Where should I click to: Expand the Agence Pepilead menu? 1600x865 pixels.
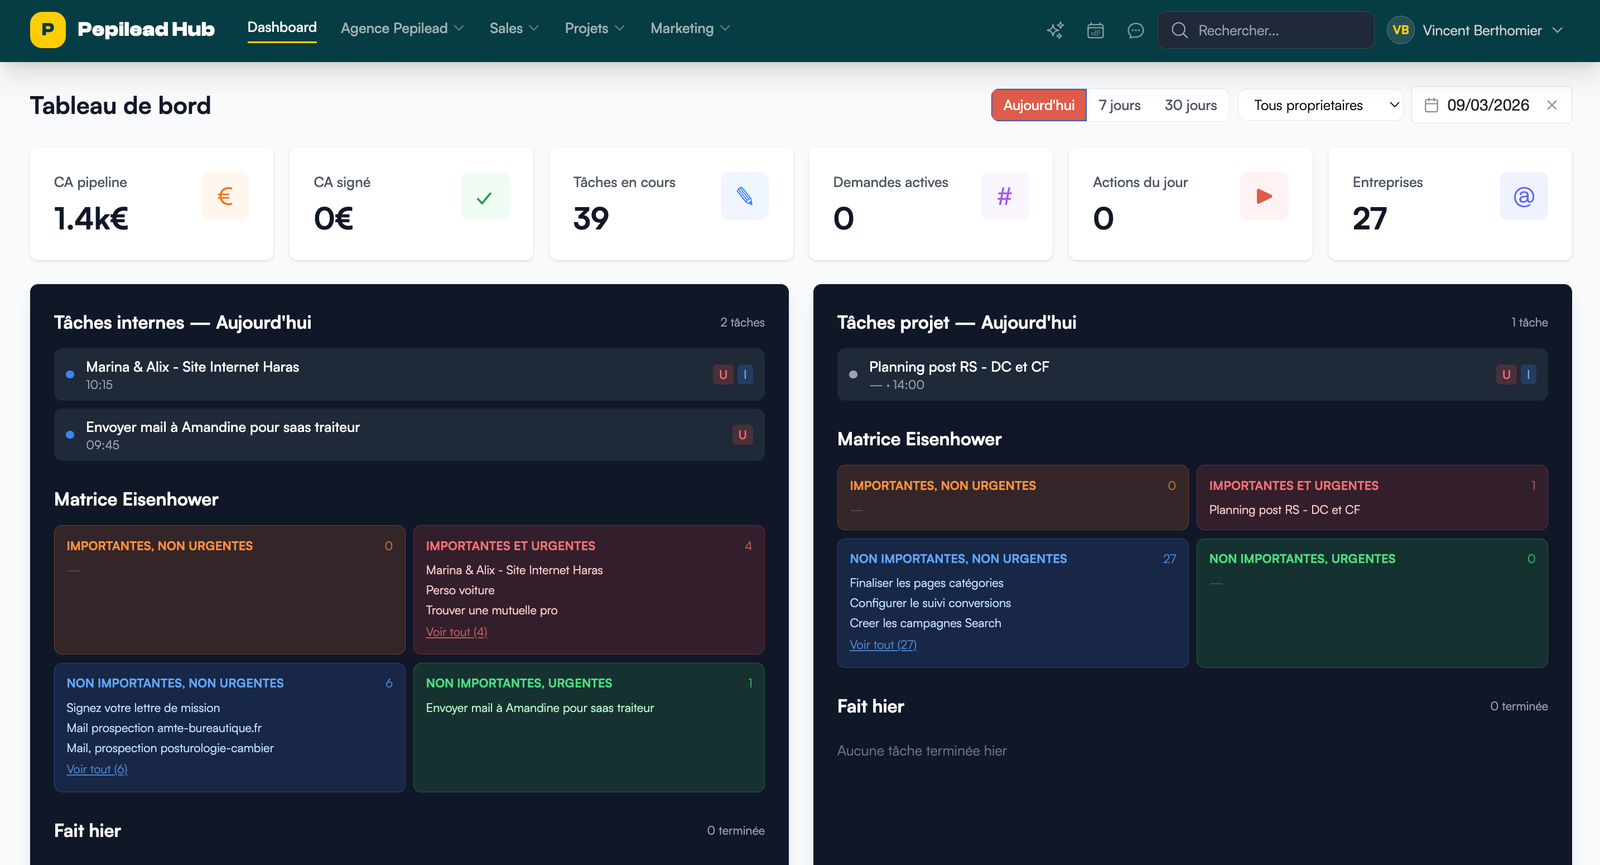(402, 29)
